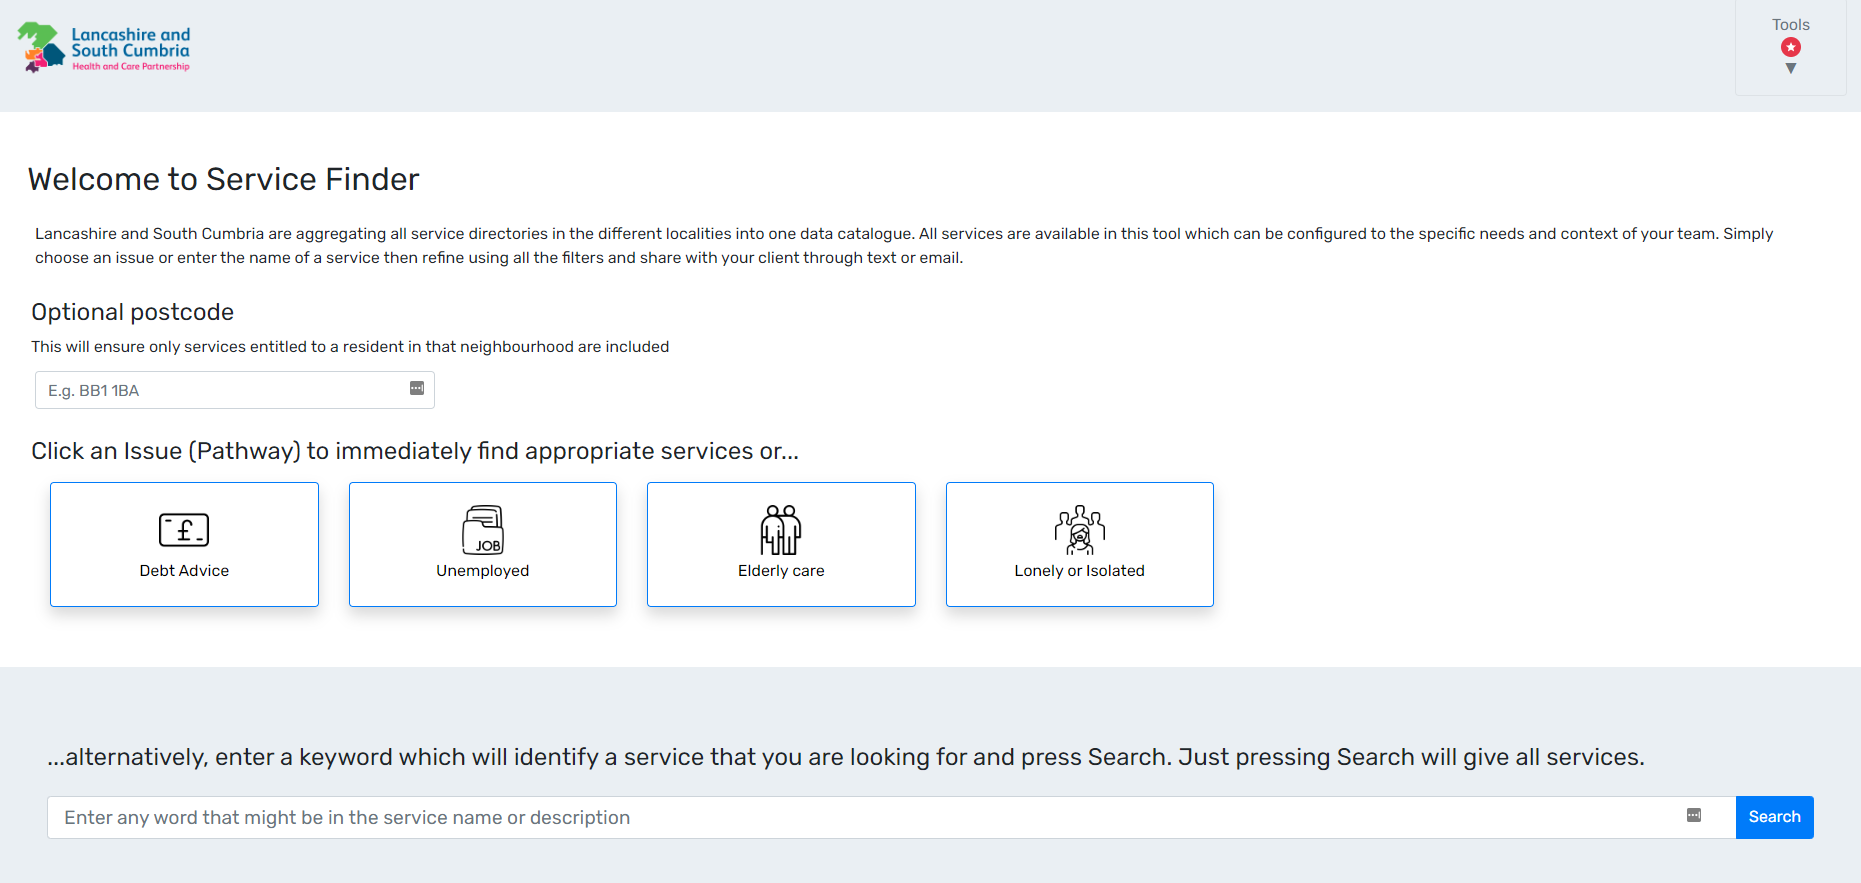Screen dimensions: 1861x883
Task: Click the autofill icon in postcode field
Action: (417, 389)
